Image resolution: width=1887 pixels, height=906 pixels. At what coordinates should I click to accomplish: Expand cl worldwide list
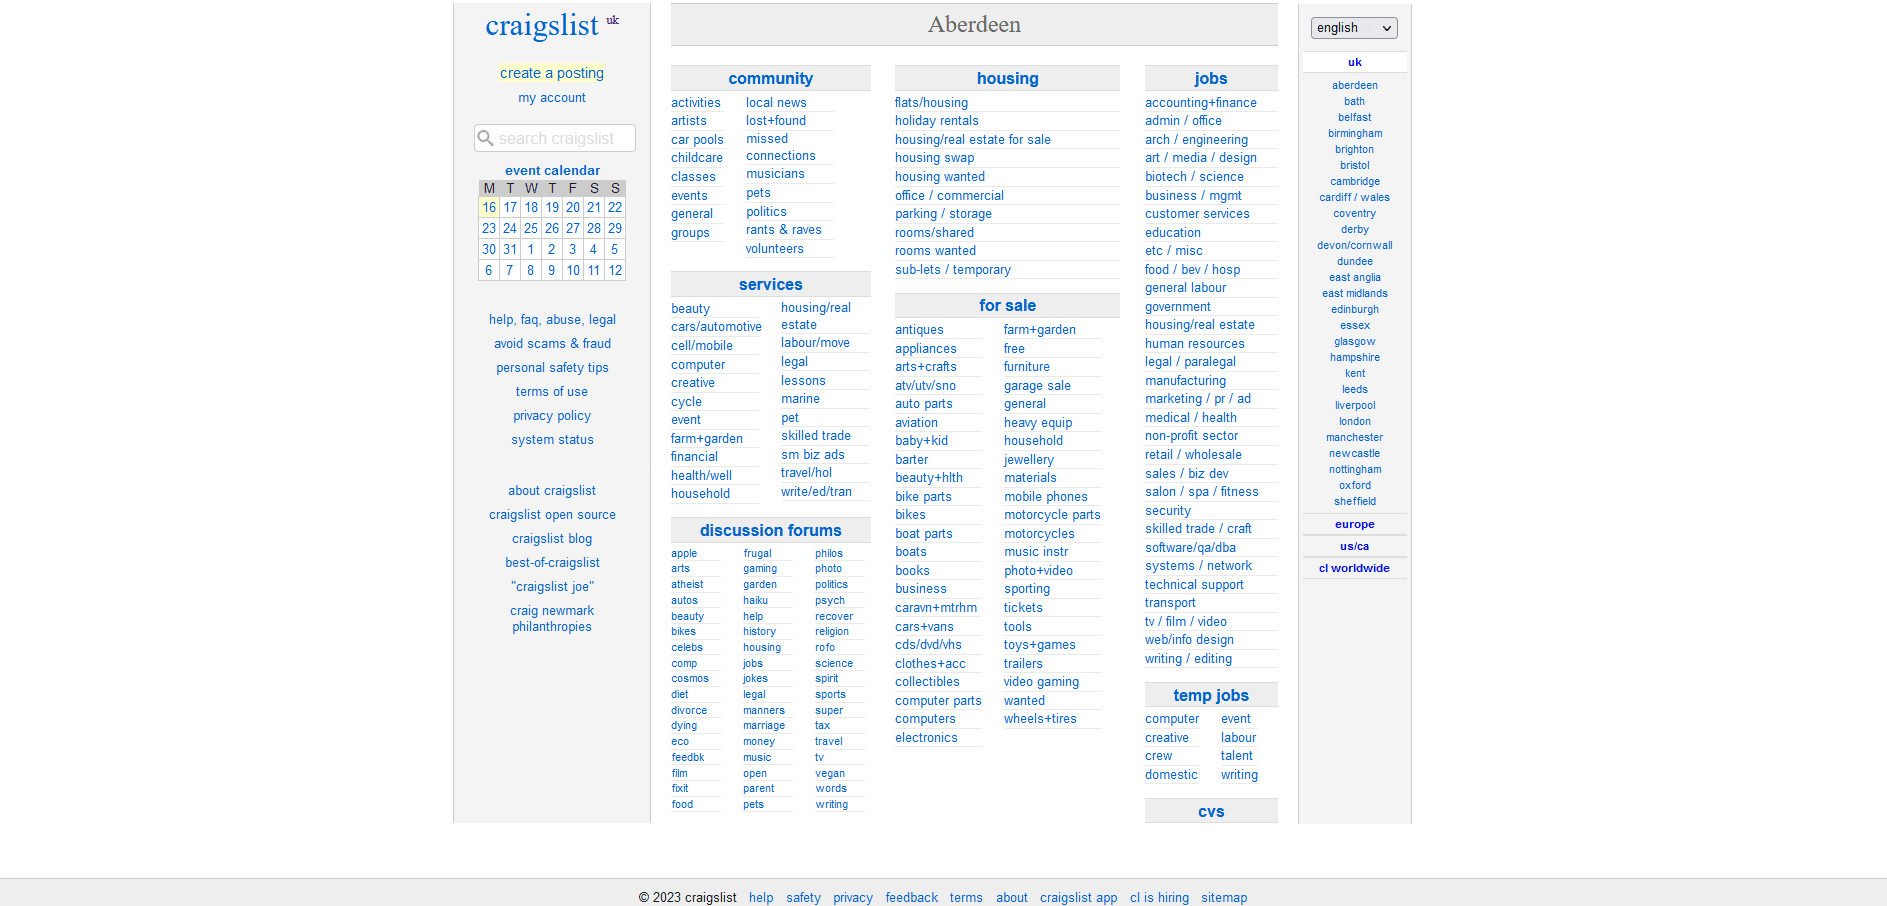[1354, 568]
